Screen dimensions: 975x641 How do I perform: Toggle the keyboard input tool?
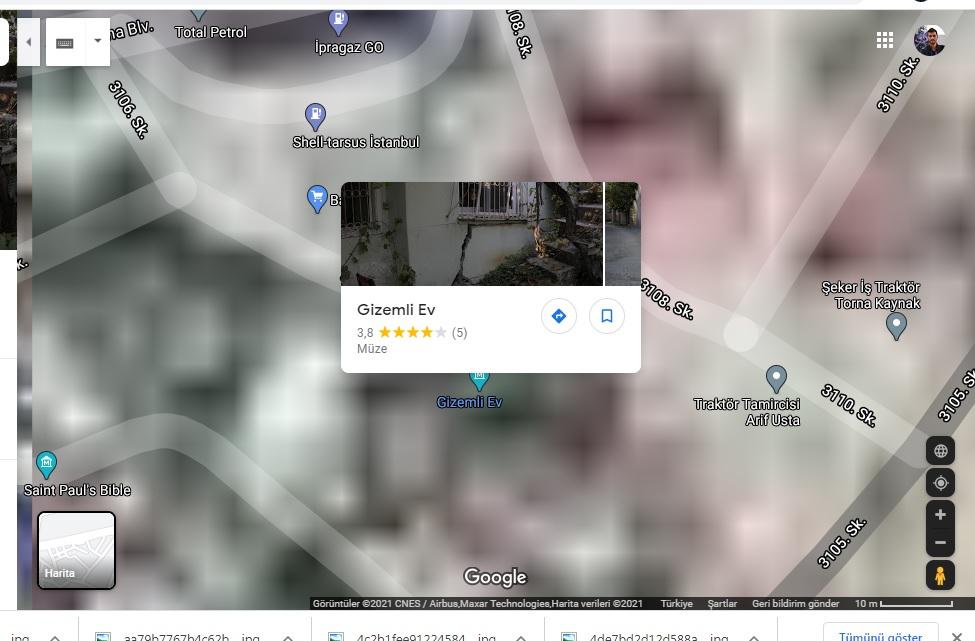pos(64,43)
